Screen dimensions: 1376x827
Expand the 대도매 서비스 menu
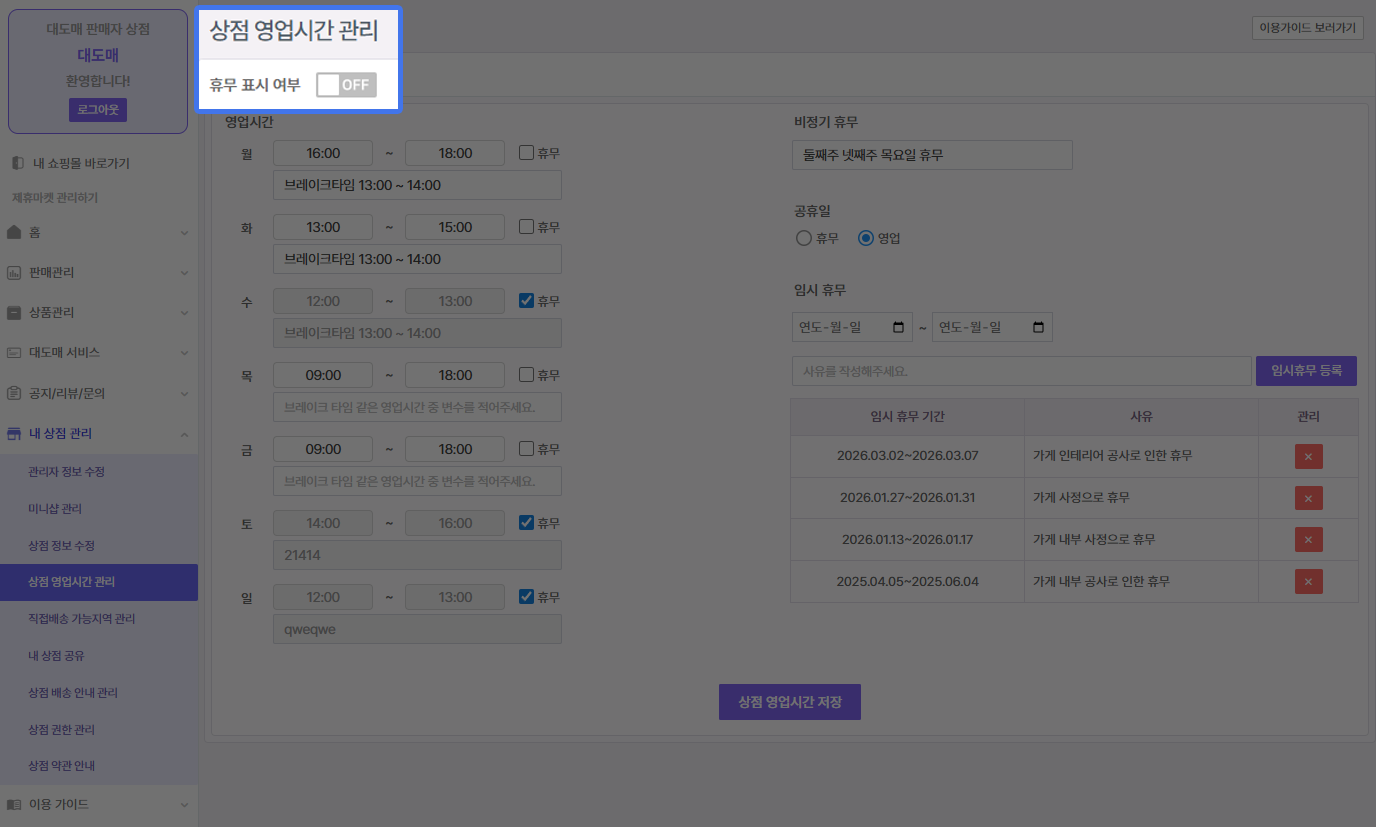coord(184,353)
